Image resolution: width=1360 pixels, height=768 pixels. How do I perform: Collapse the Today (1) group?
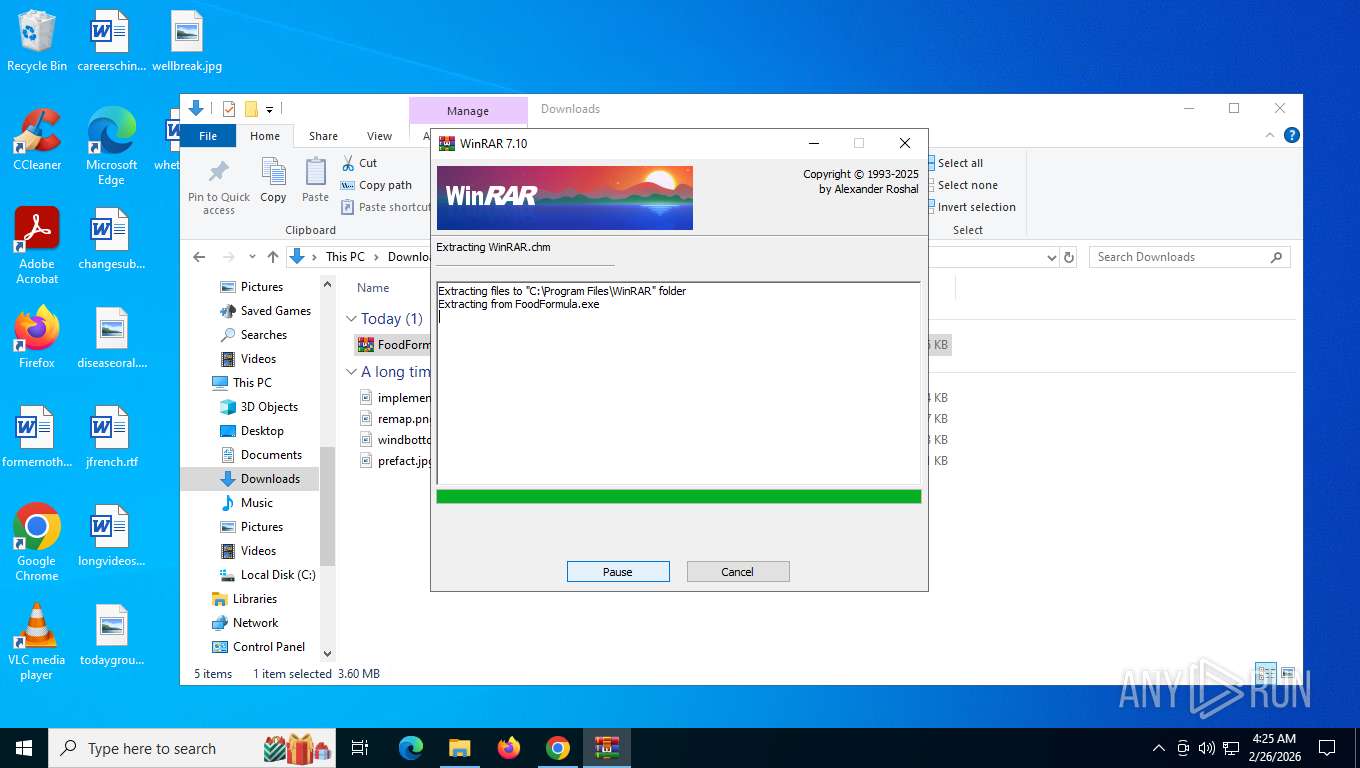(x=351, y=319)
